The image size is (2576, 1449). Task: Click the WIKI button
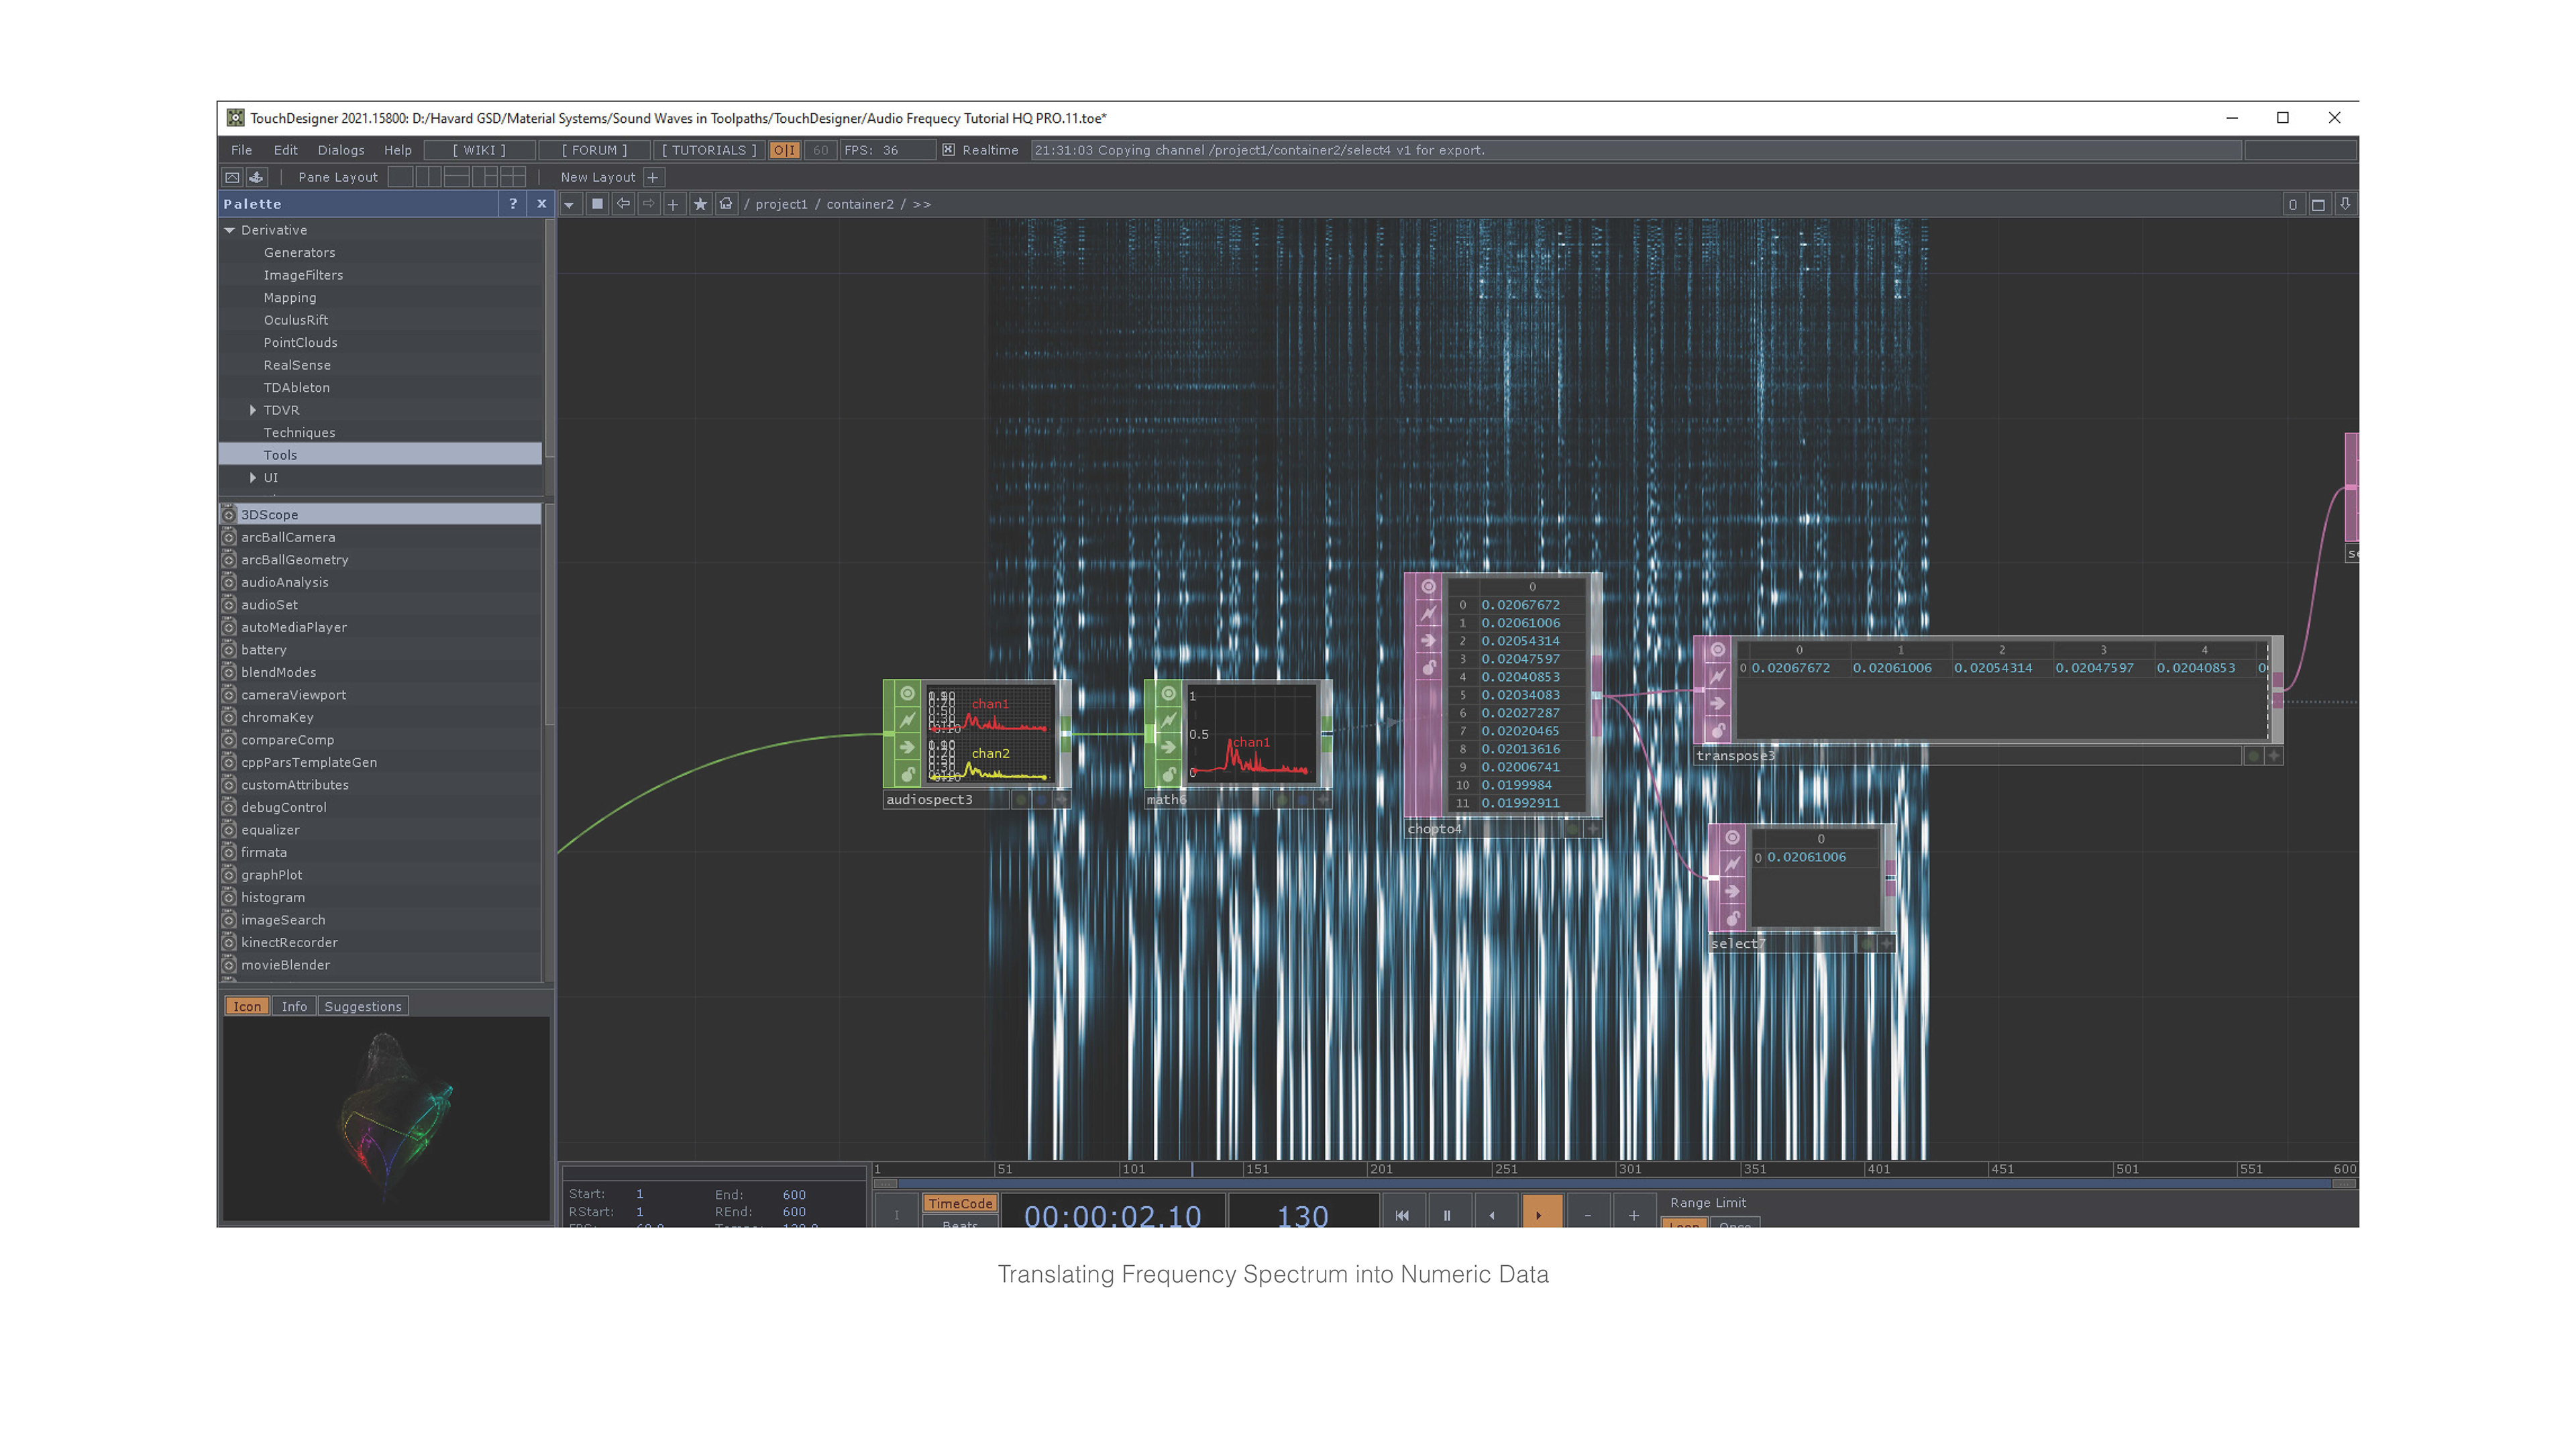click(479, 150)
